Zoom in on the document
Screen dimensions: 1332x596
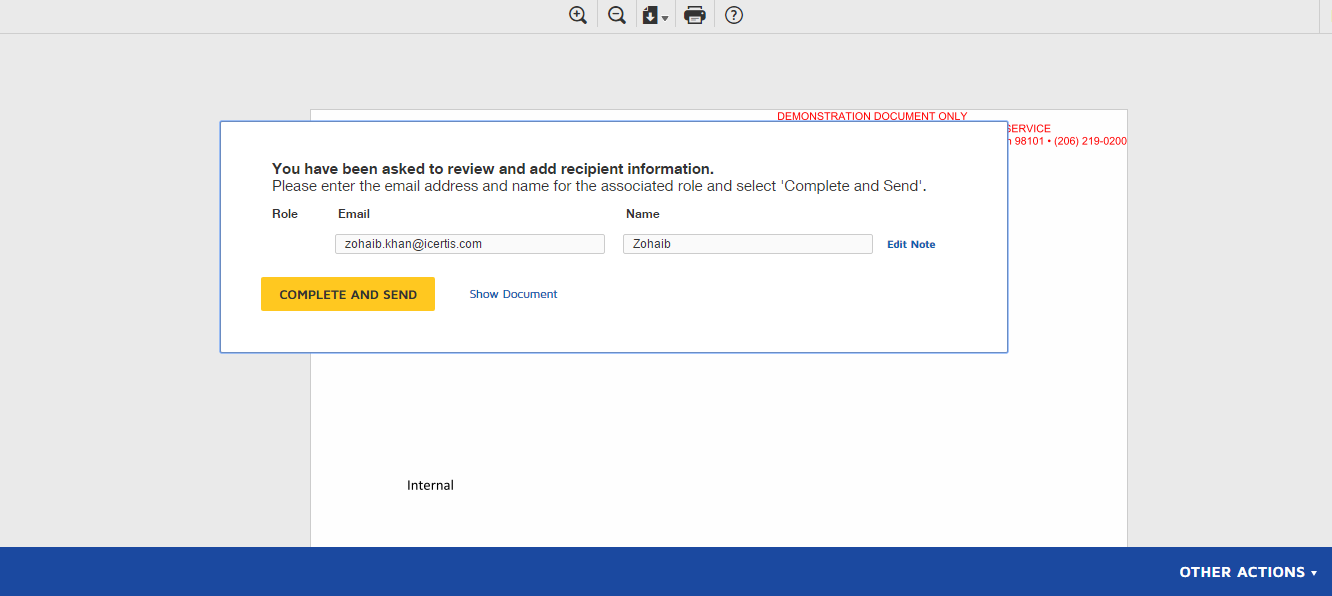[x=578, y=15]
